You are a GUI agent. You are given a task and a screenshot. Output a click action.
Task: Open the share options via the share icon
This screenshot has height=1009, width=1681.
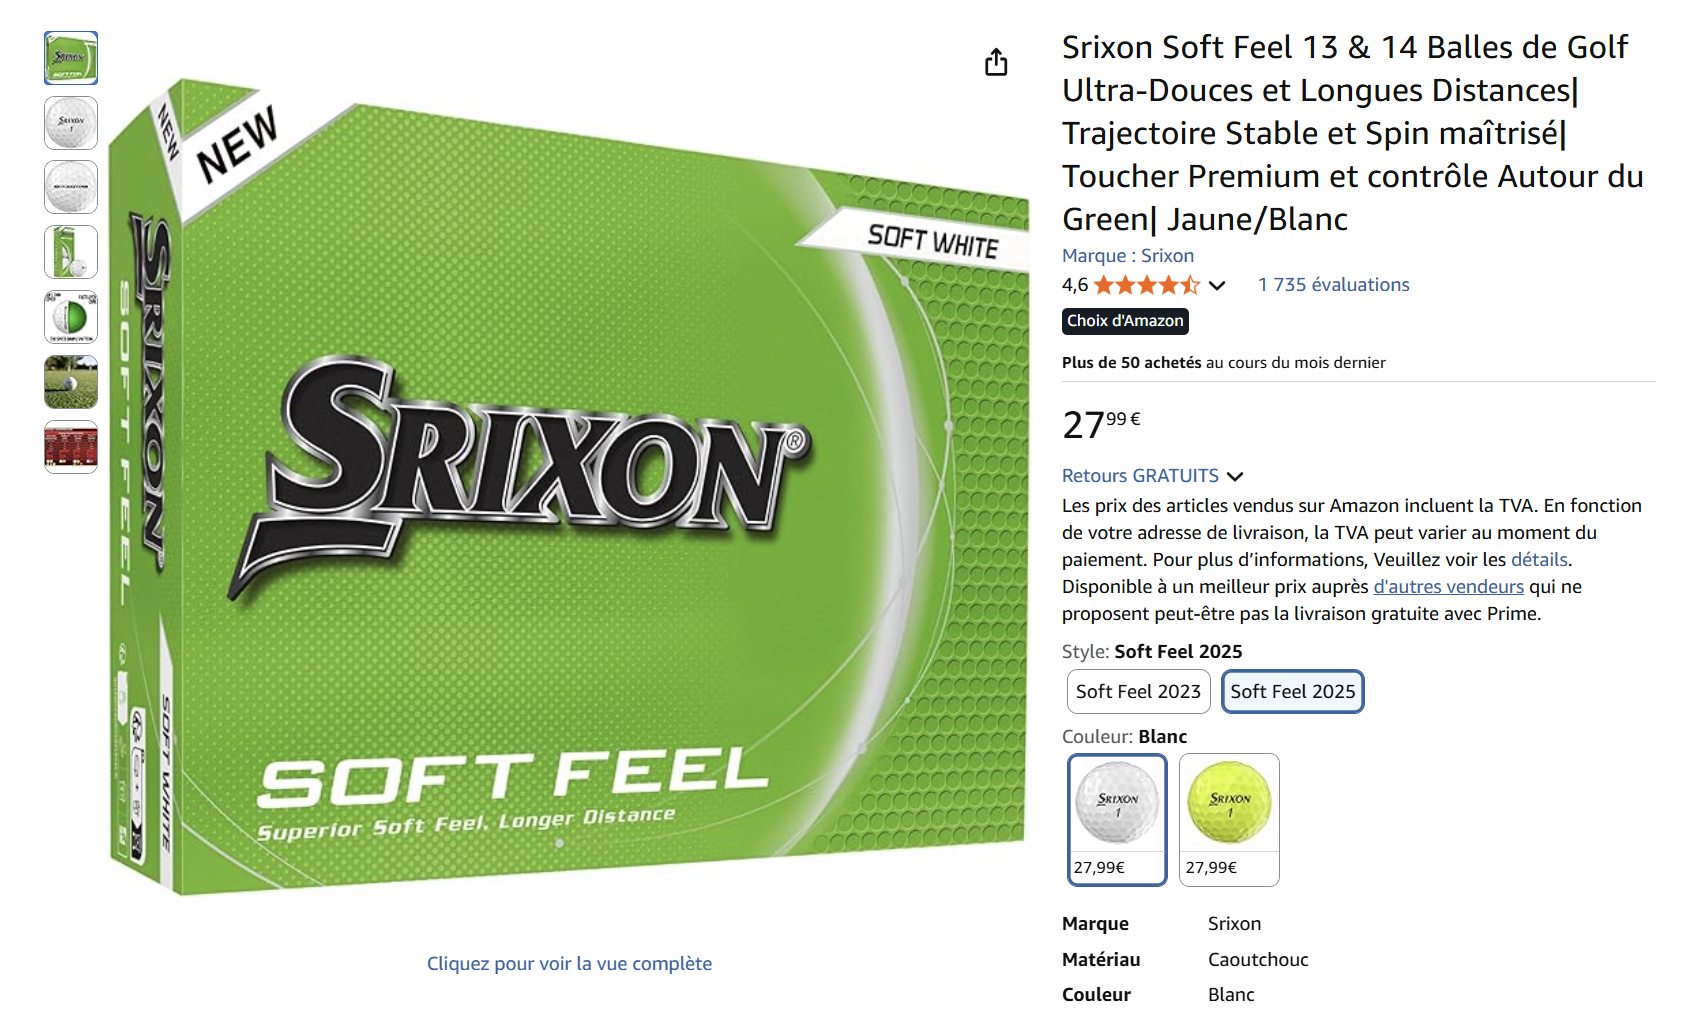click(996, 62)
